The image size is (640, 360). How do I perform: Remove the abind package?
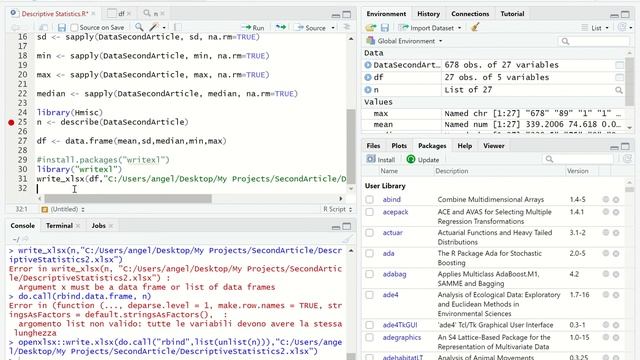point(616,200)
